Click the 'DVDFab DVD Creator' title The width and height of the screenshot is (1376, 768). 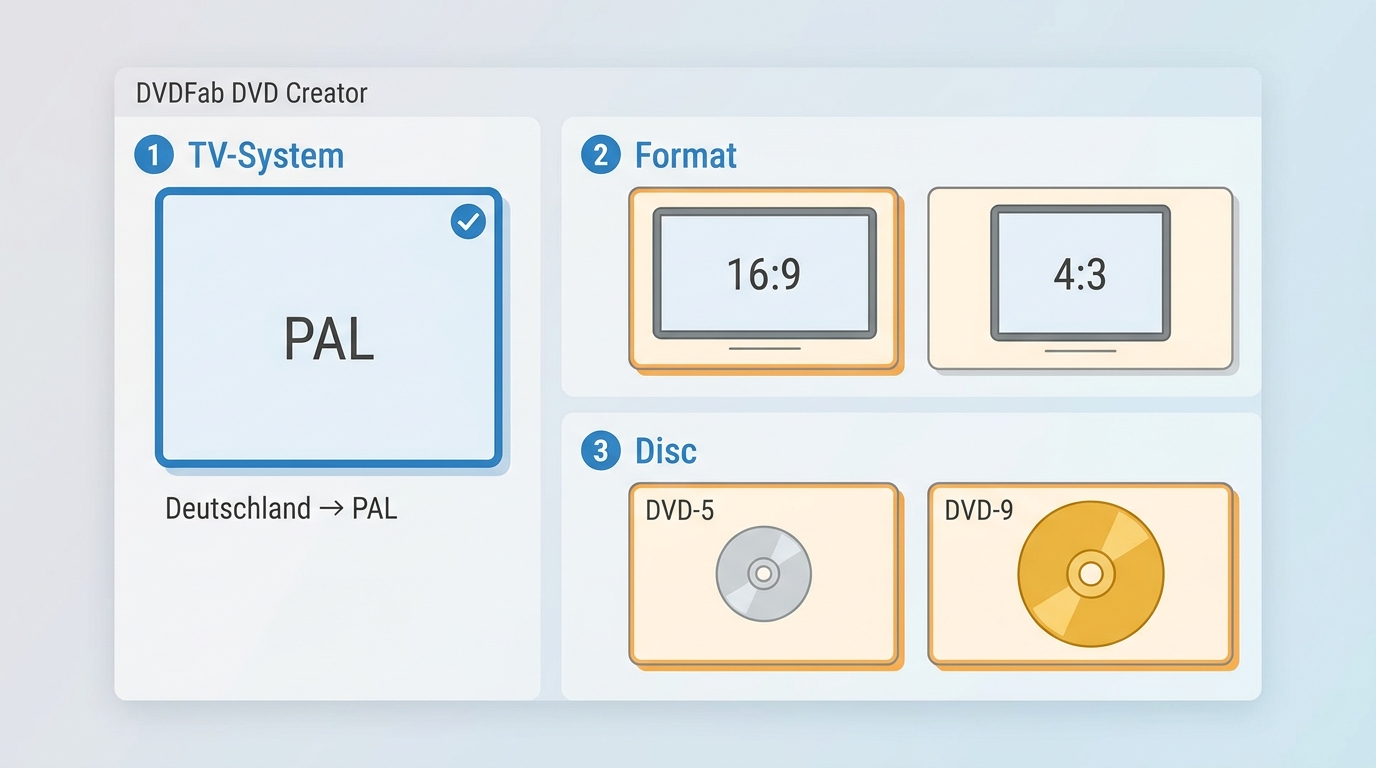pyautogui.click(x=252, y=94)
